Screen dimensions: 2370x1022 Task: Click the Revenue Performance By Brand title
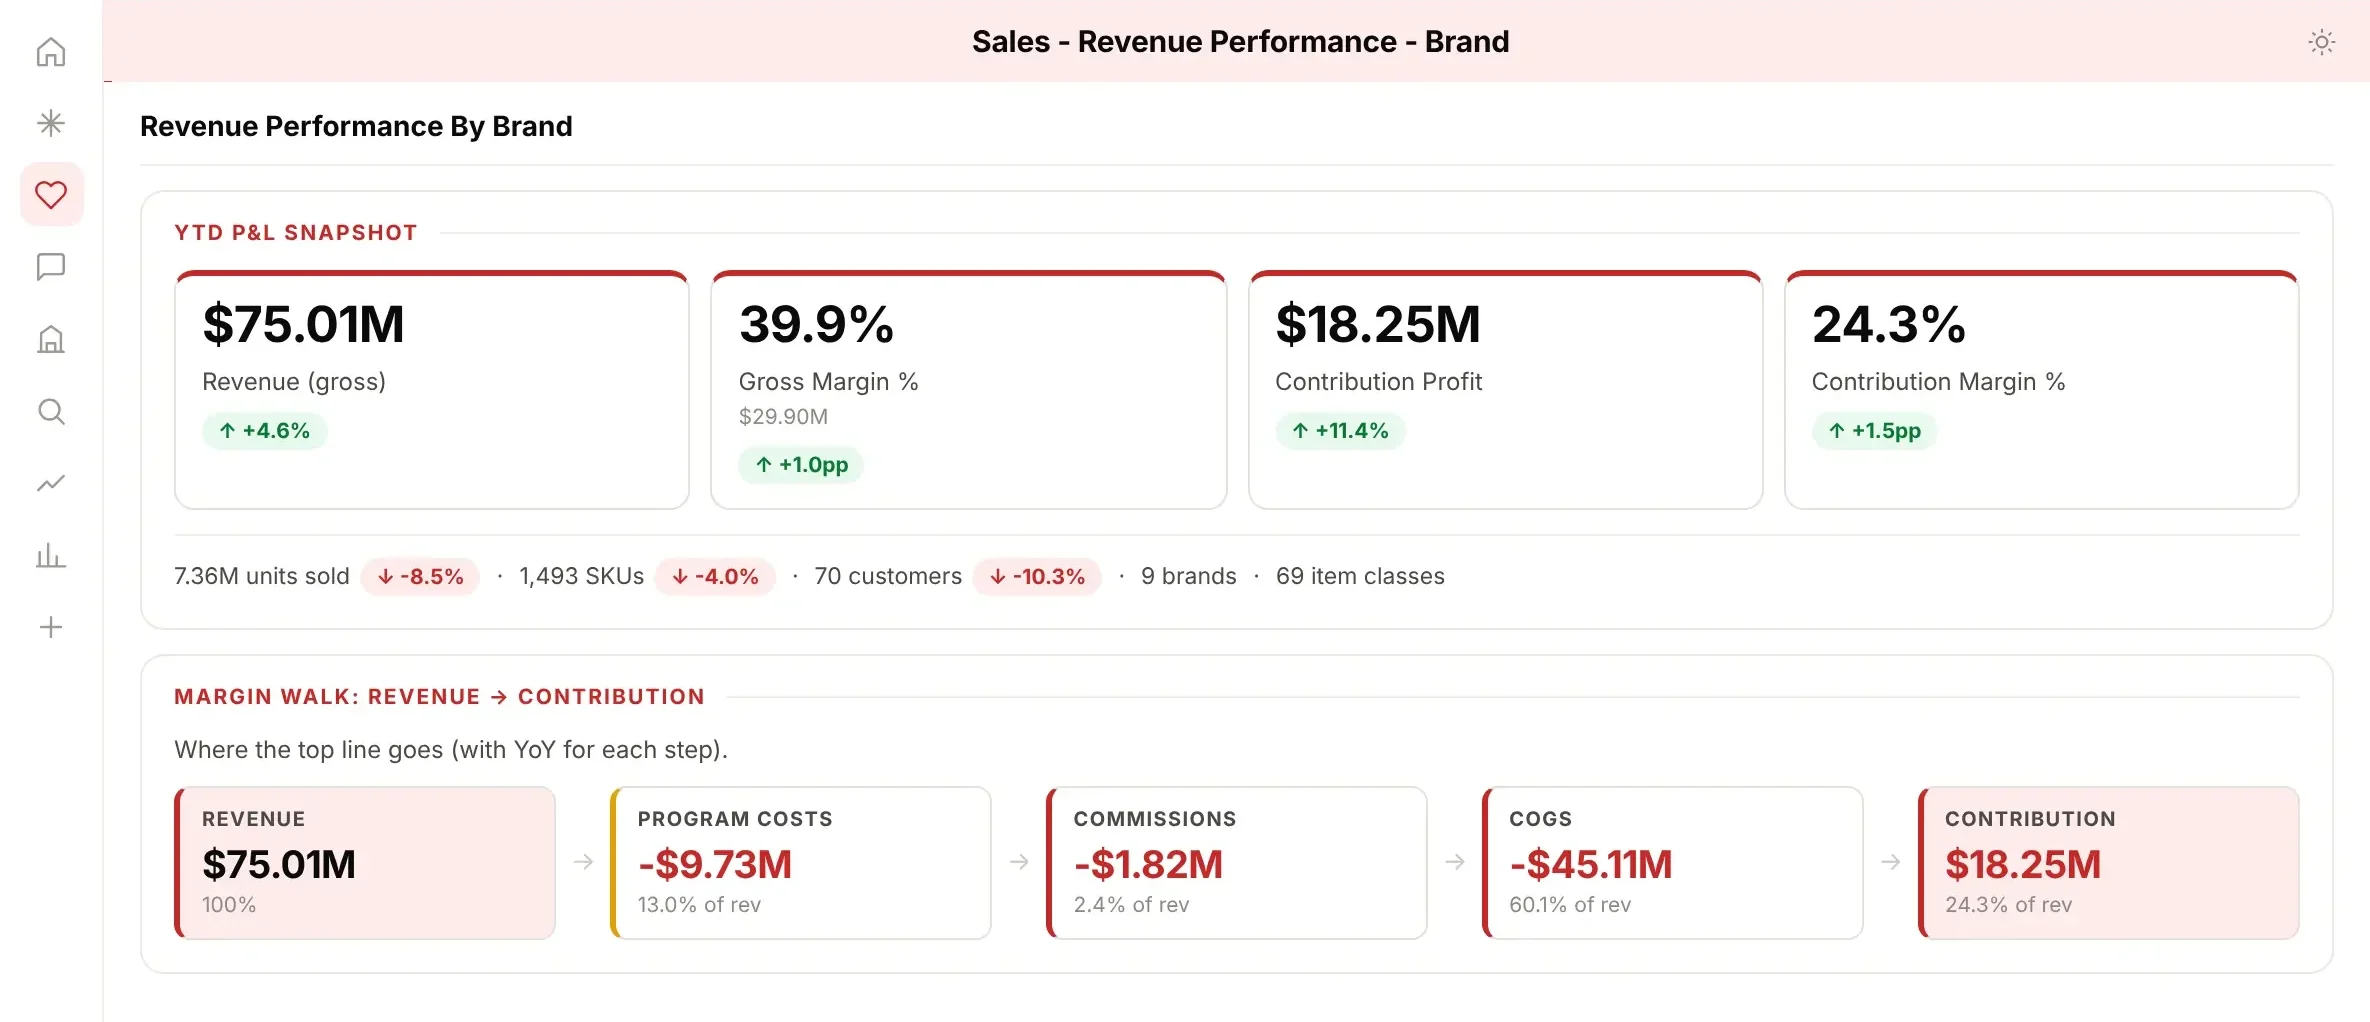[x=356, y=126]
